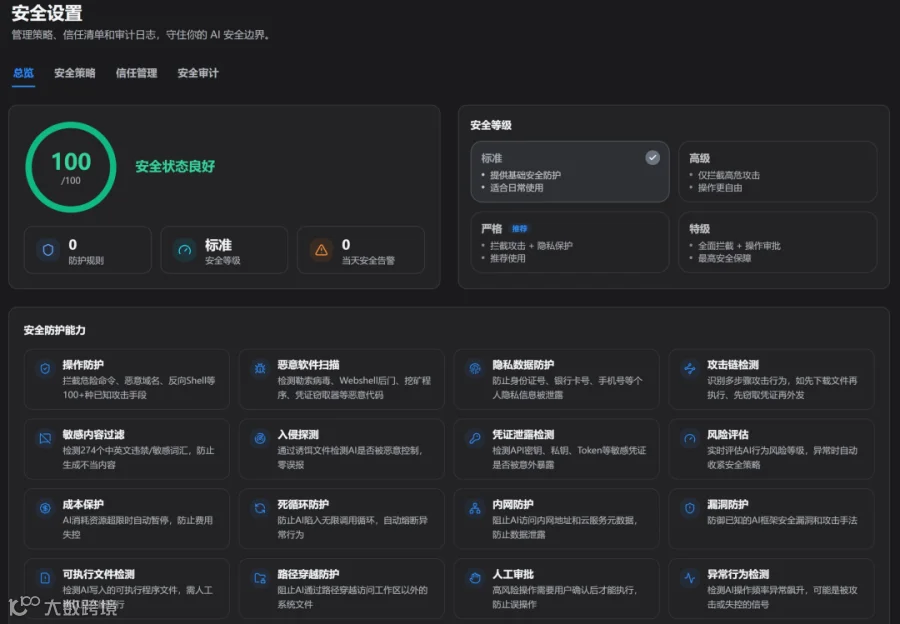Viewport: 900px width, 624px height.
Task: Open the 安全策略 tab
Action: (75, 73)
